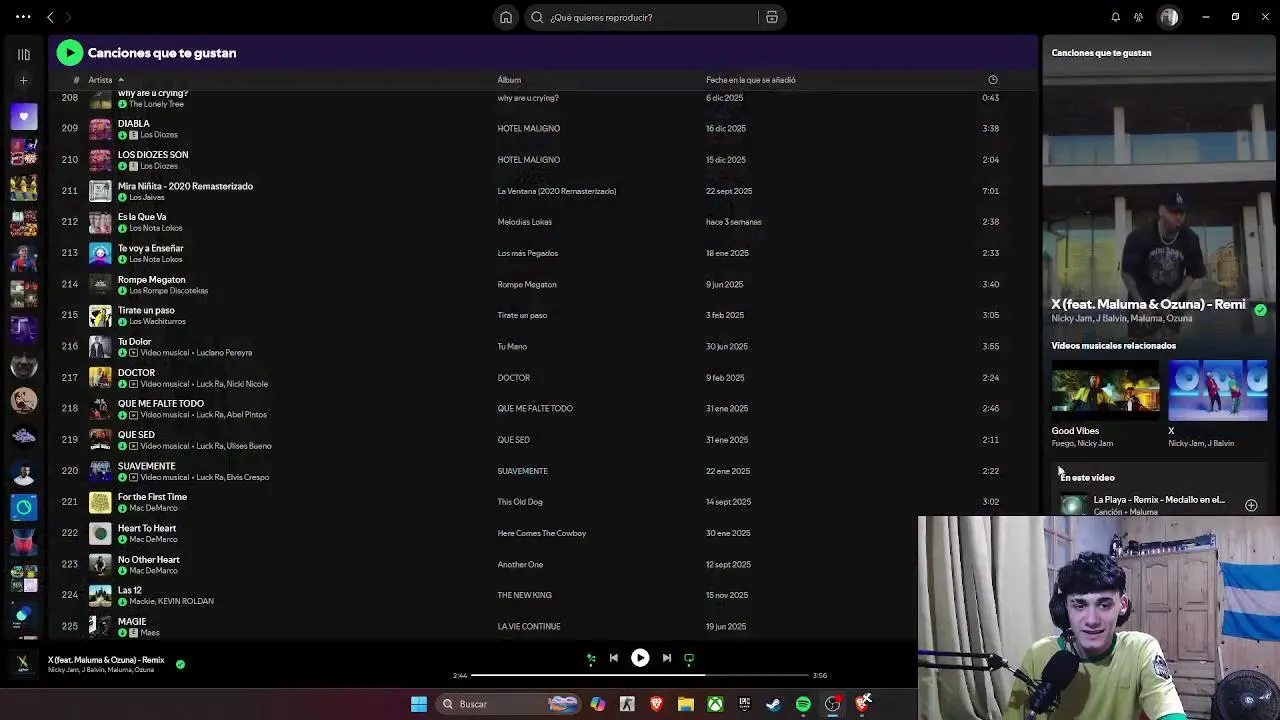Open the user profile avatar
The width and height of the screenshot is (1280, 720).
coord(1169,17)
